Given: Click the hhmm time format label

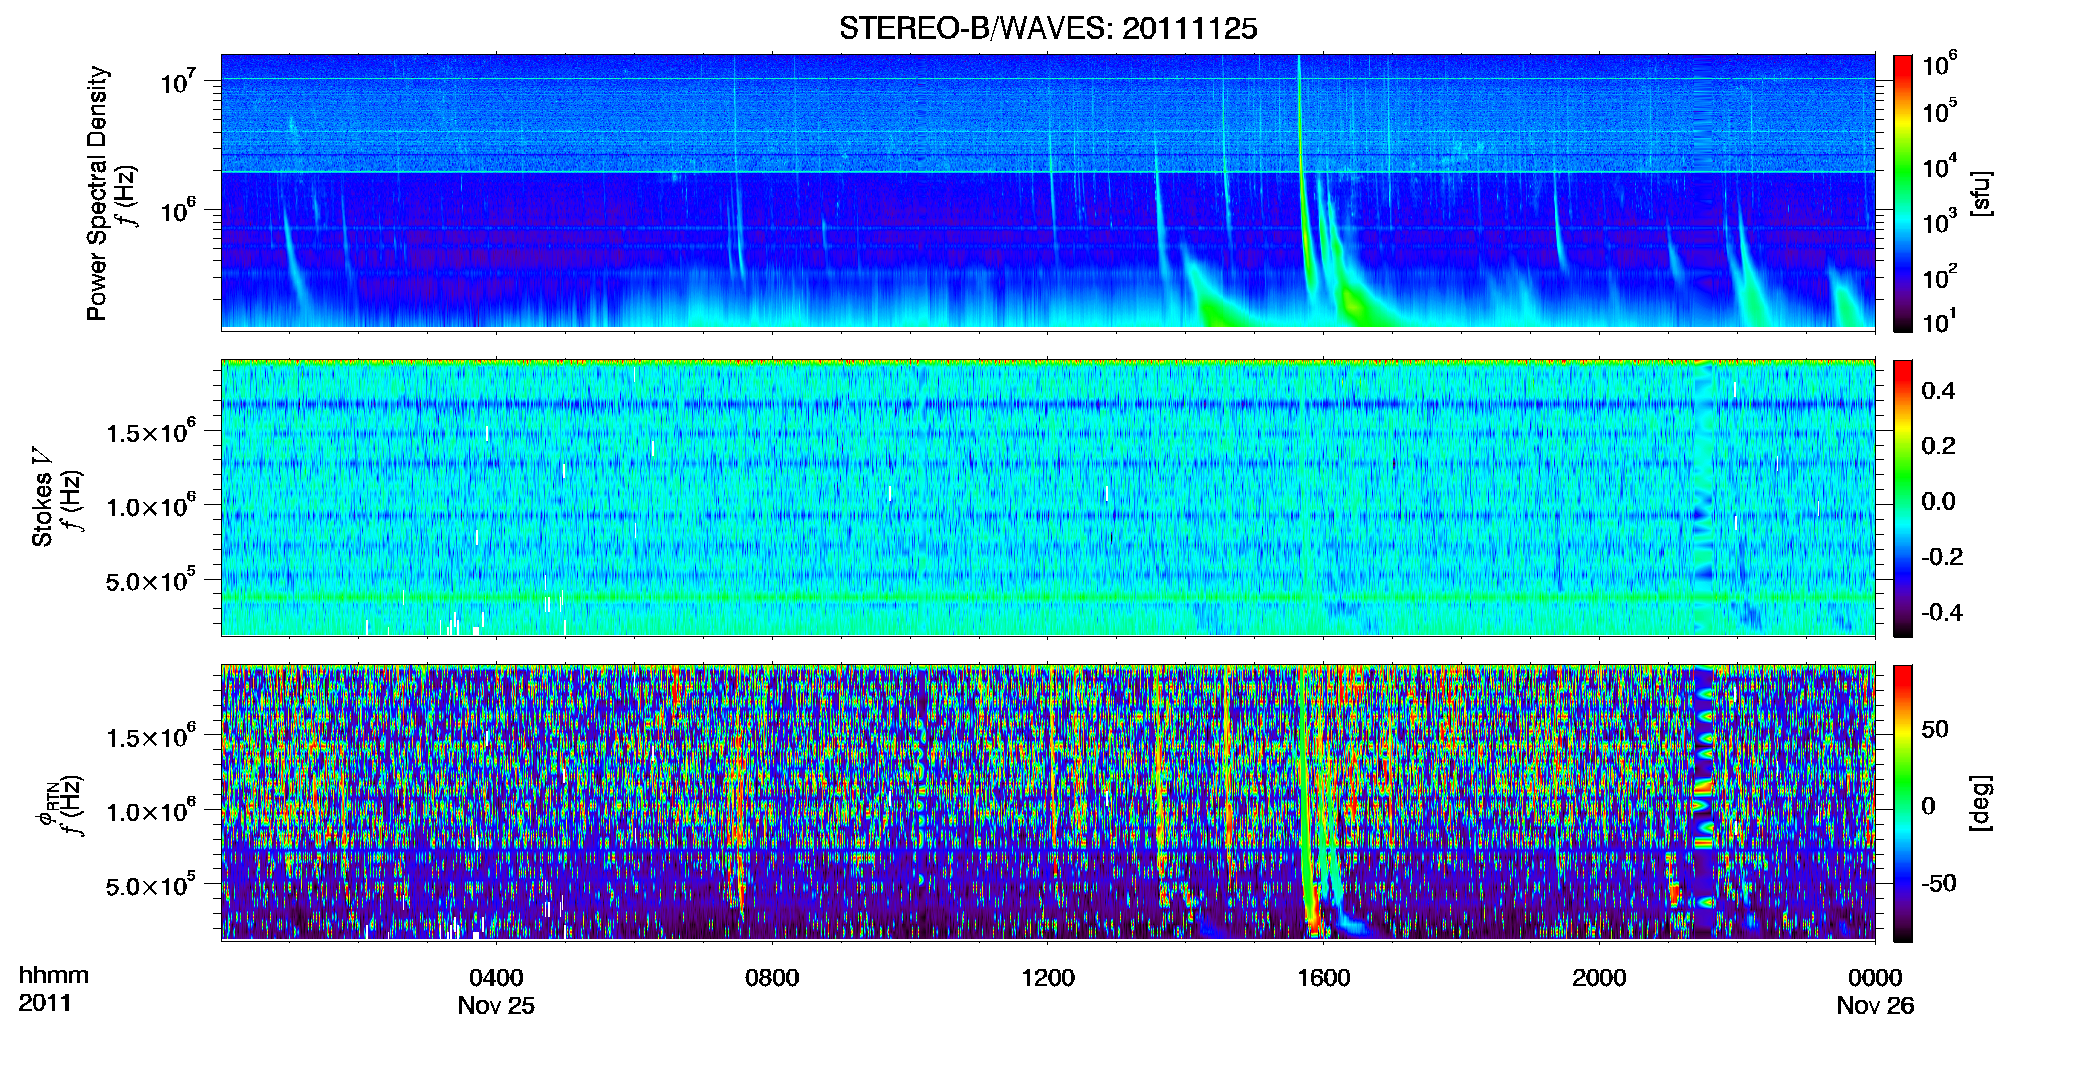Looking at the screenshot, I should (54, 976).
